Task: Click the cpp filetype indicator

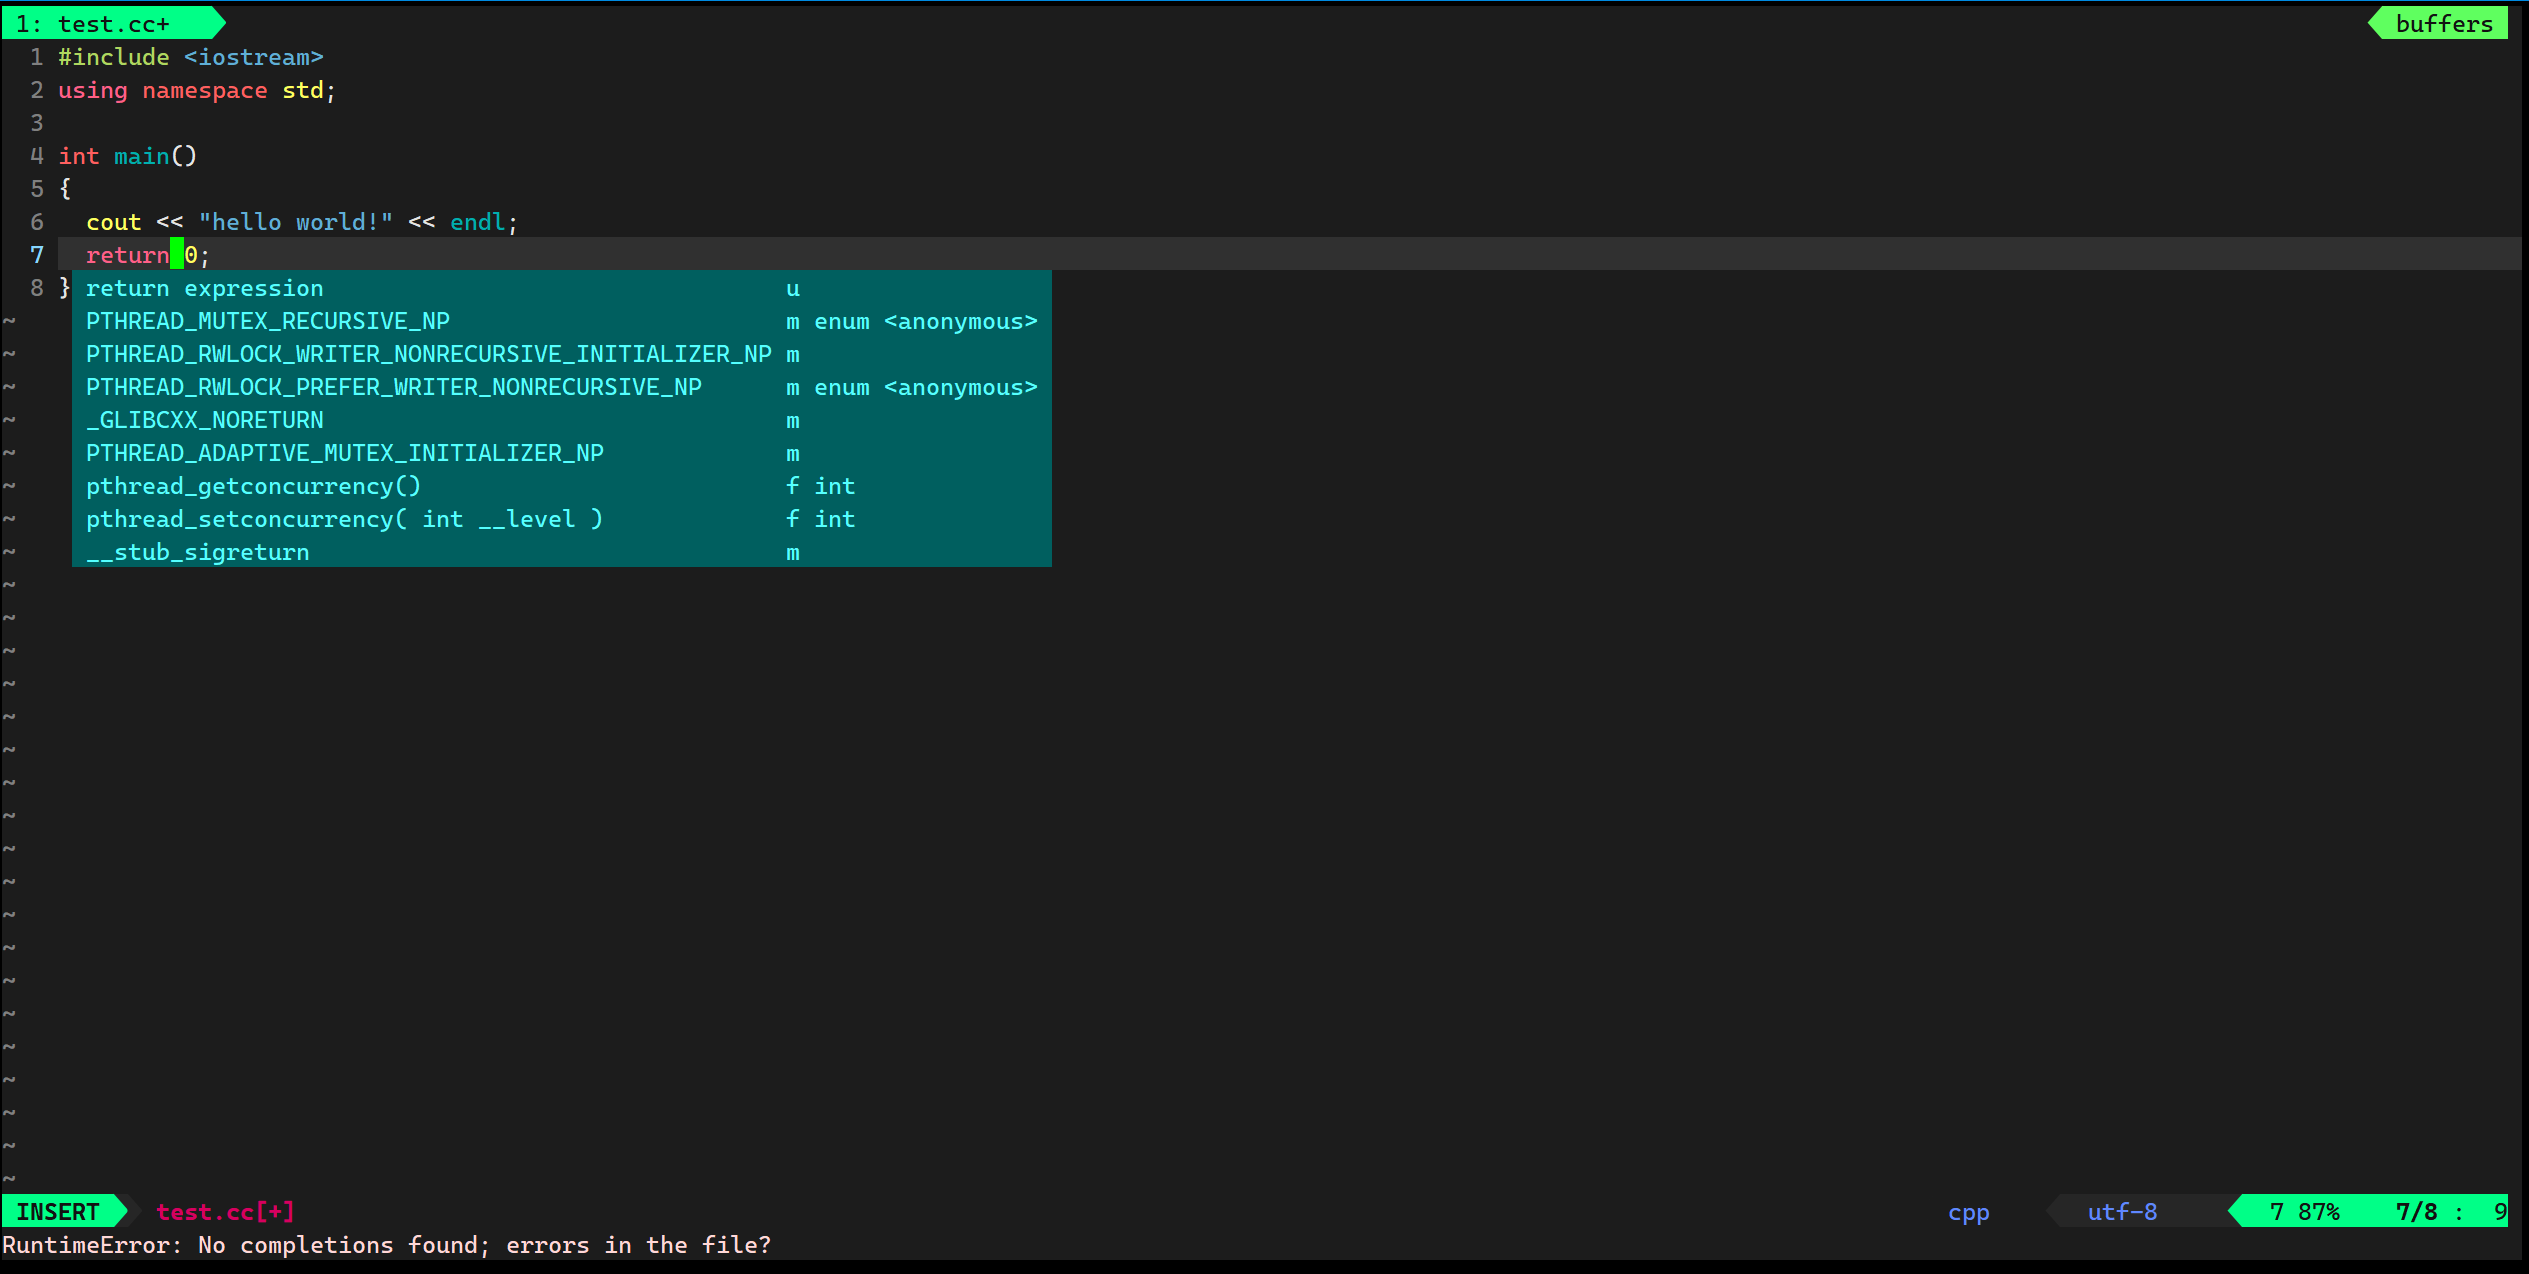Action: (1967, 1212)
